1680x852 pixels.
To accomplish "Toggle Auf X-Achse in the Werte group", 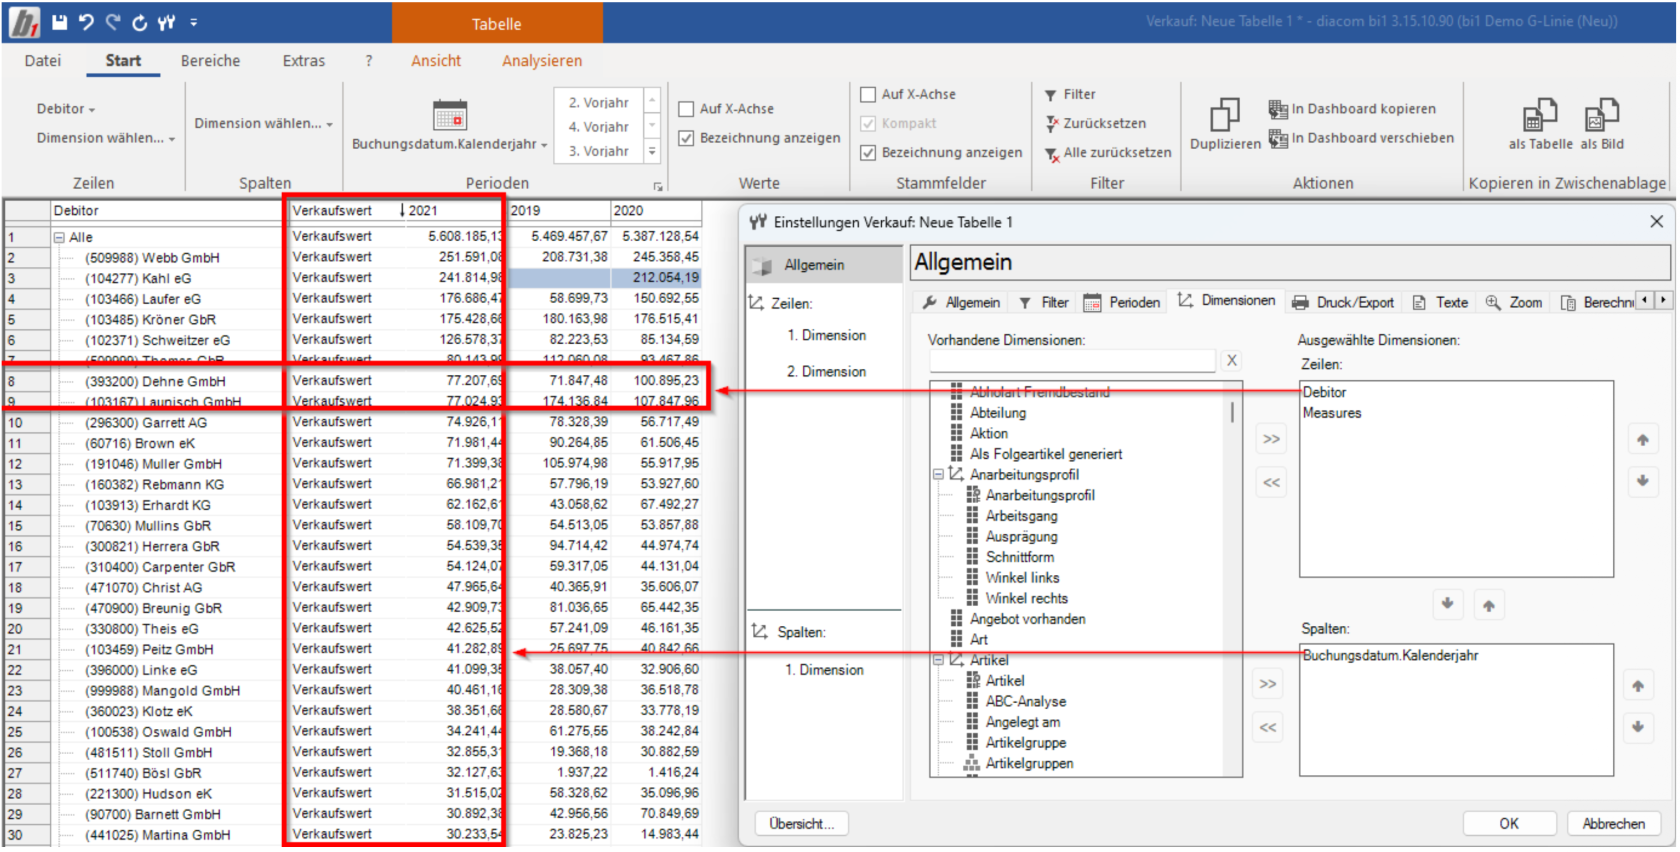I will (x=686, y=109).
